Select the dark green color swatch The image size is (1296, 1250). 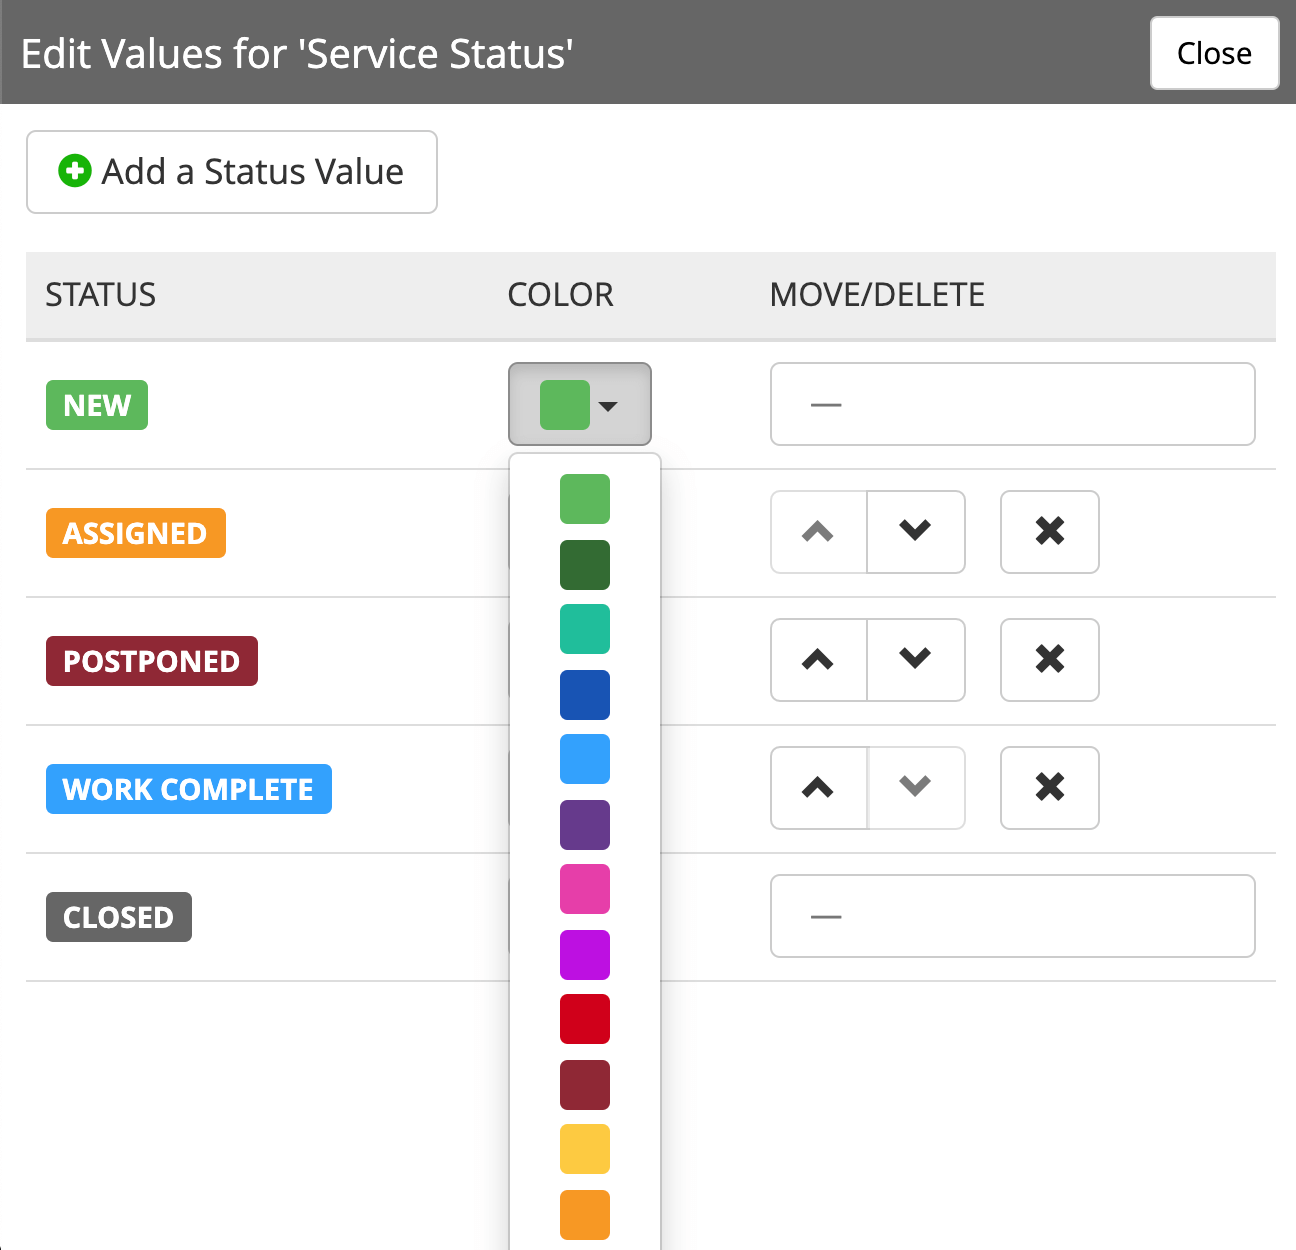(584, 564)
